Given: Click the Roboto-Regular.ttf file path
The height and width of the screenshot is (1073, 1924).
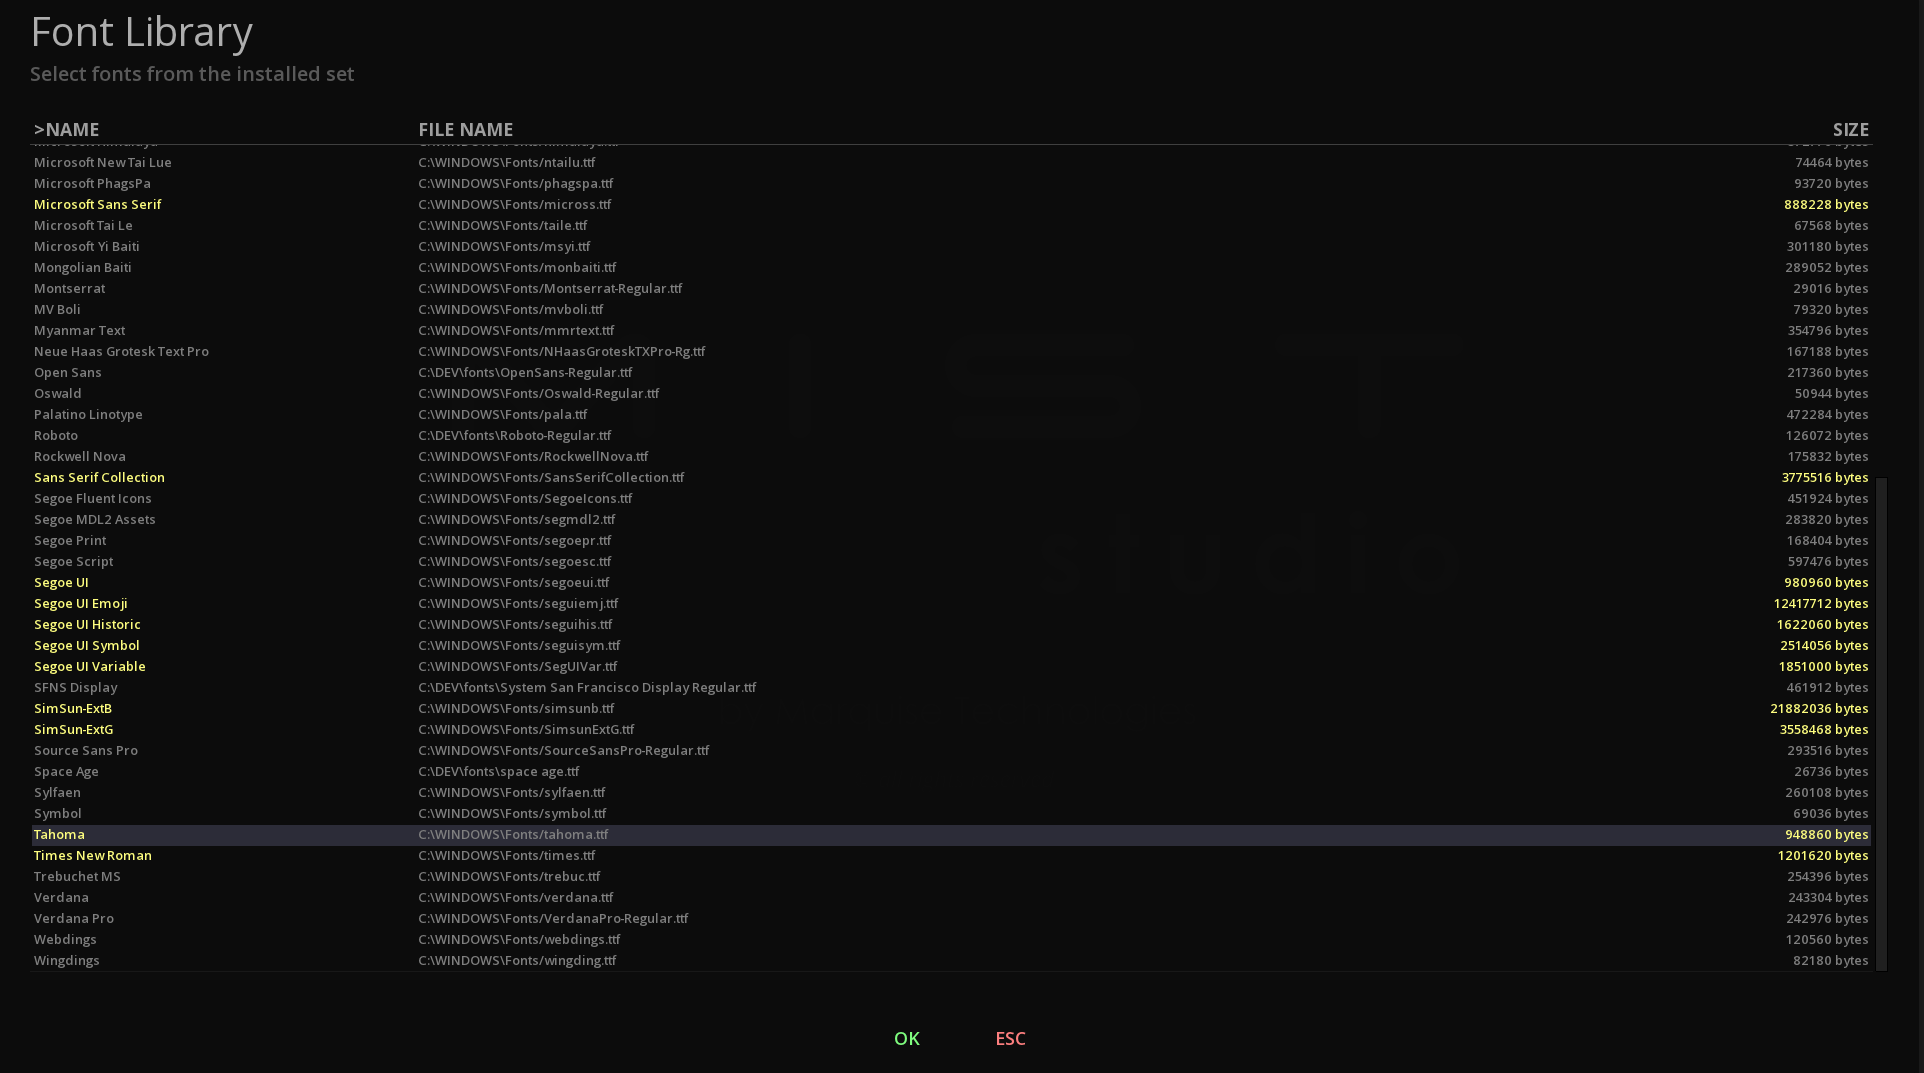Looking at the screenshot, I should tap(514, 435).
